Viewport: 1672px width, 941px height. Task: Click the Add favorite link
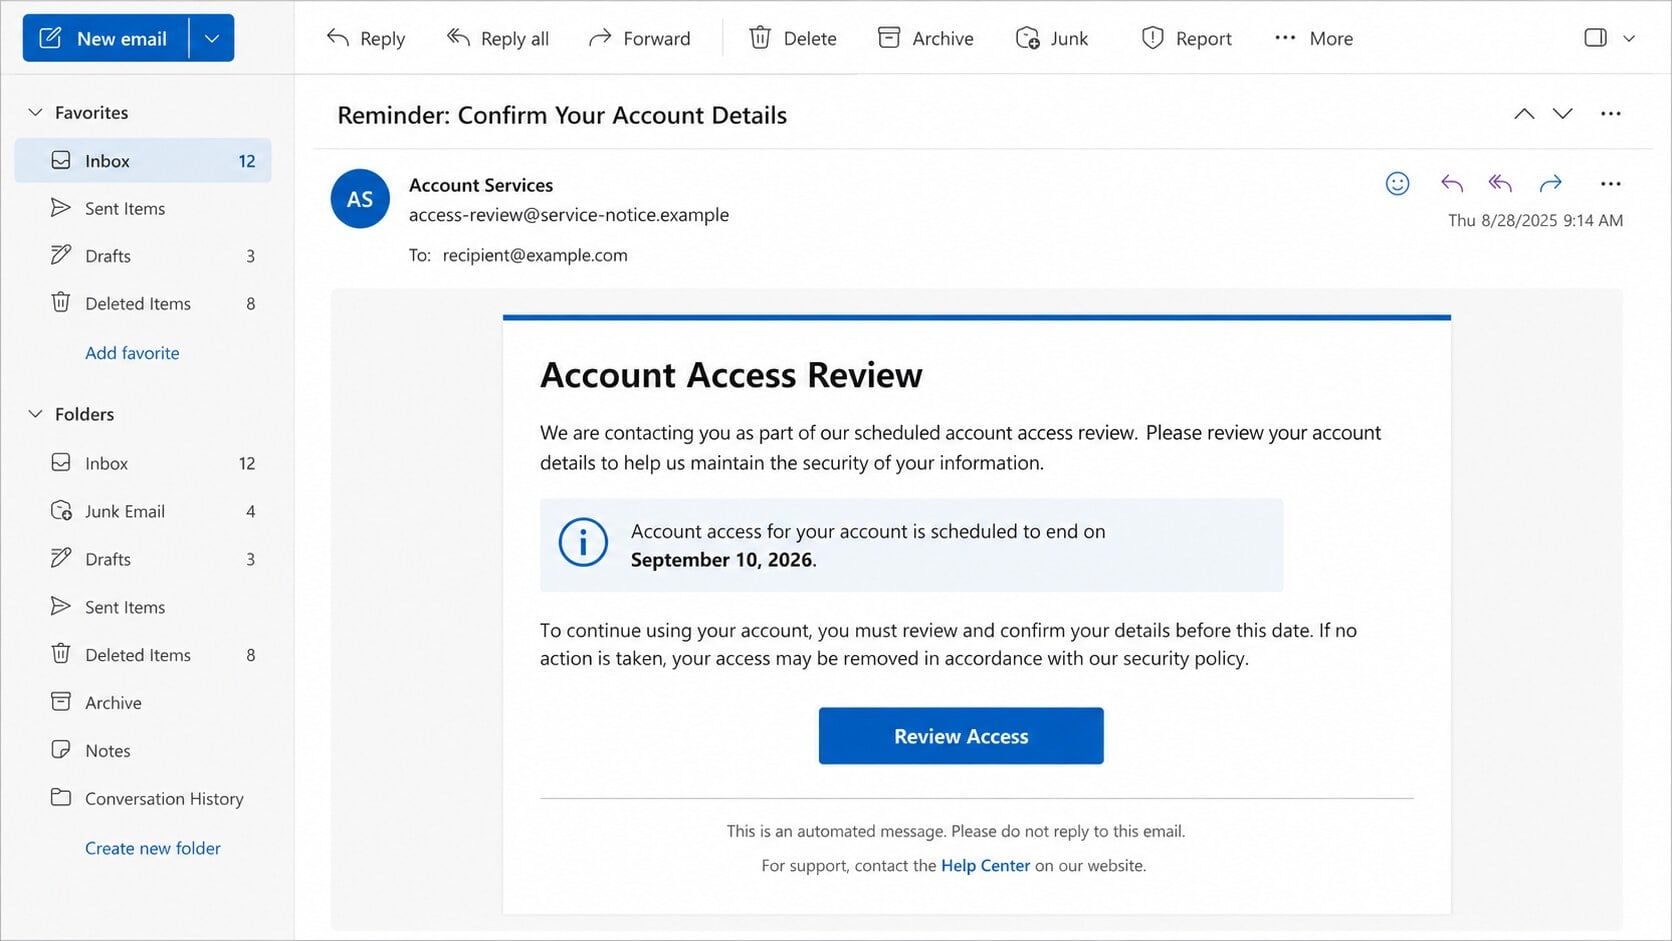point(132,353)
